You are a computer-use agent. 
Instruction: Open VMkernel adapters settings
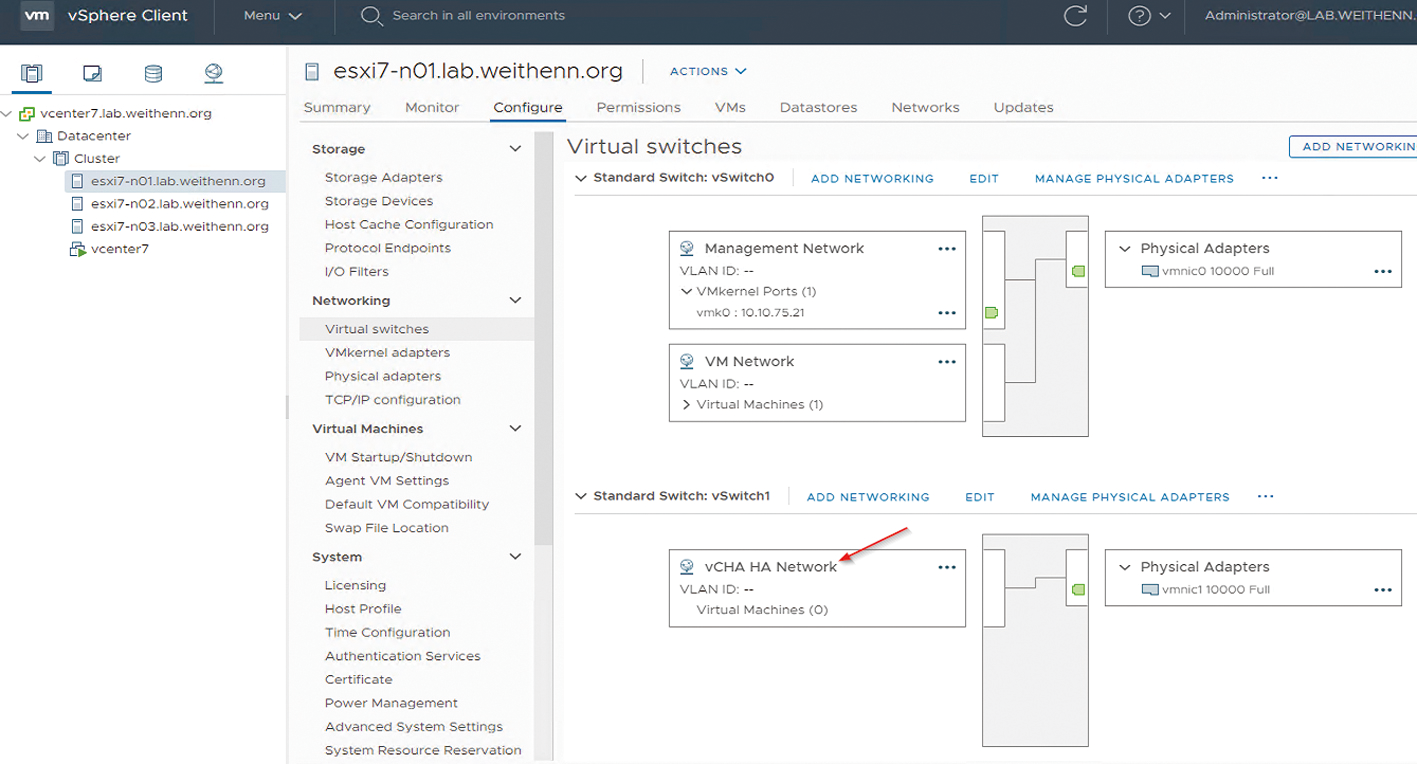(x=387, y=353)
